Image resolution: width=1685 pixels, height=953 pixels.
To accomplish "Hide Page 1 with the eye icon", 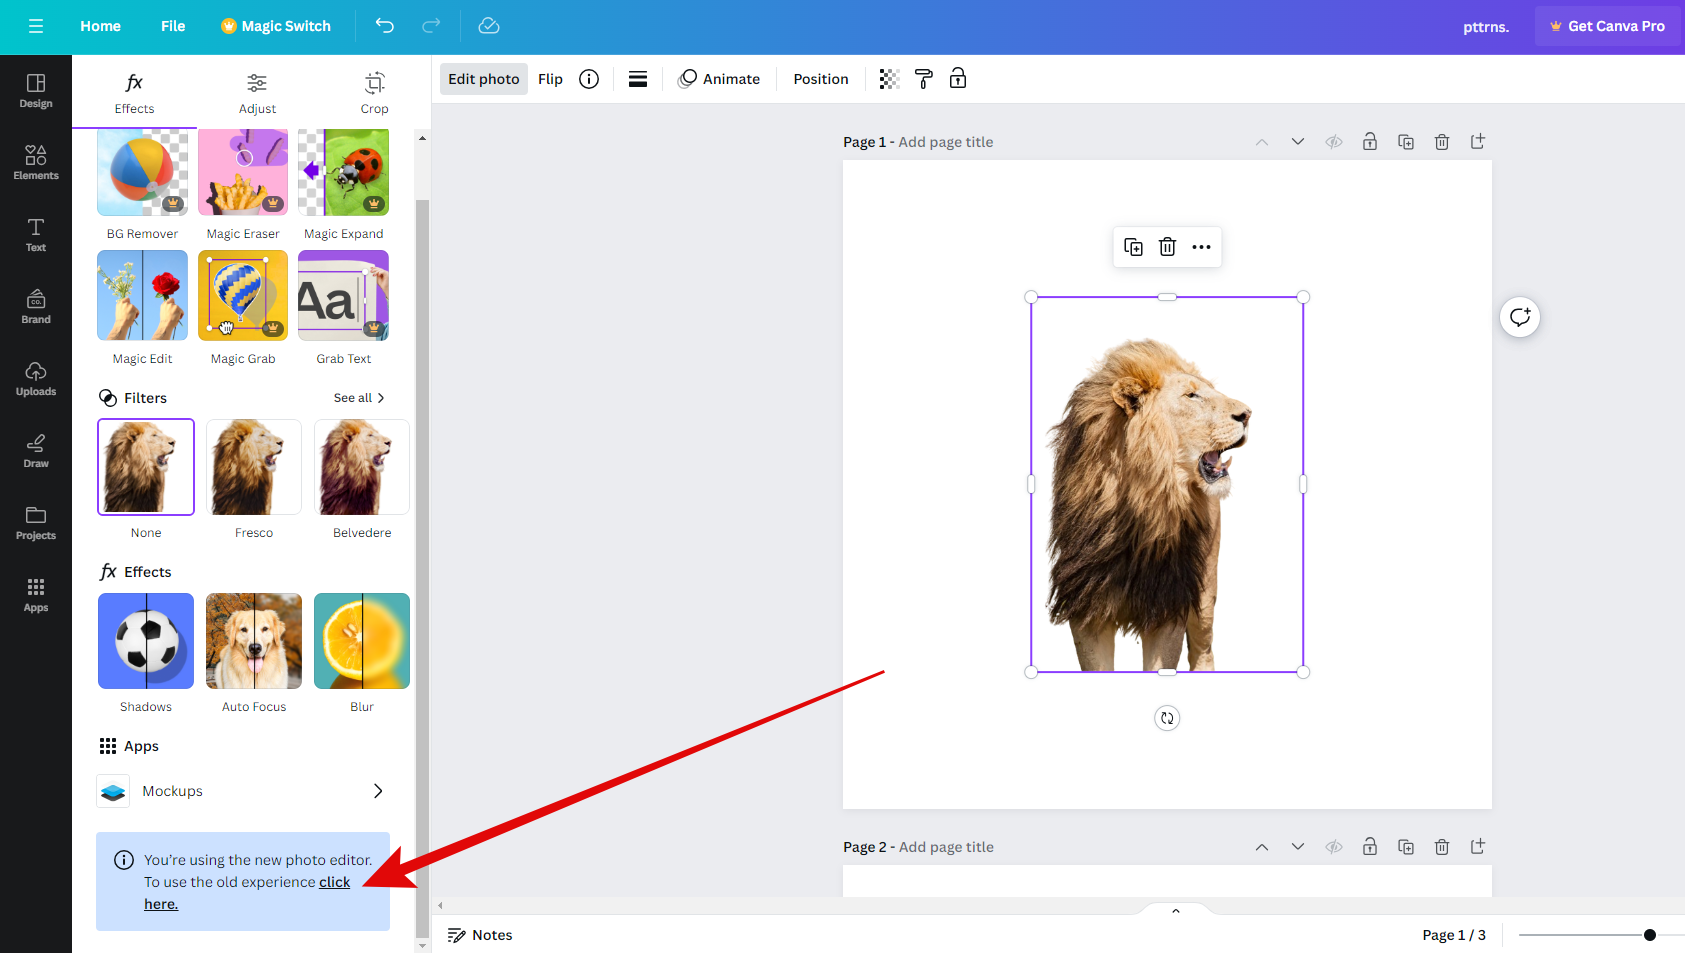I will 1334,142.
